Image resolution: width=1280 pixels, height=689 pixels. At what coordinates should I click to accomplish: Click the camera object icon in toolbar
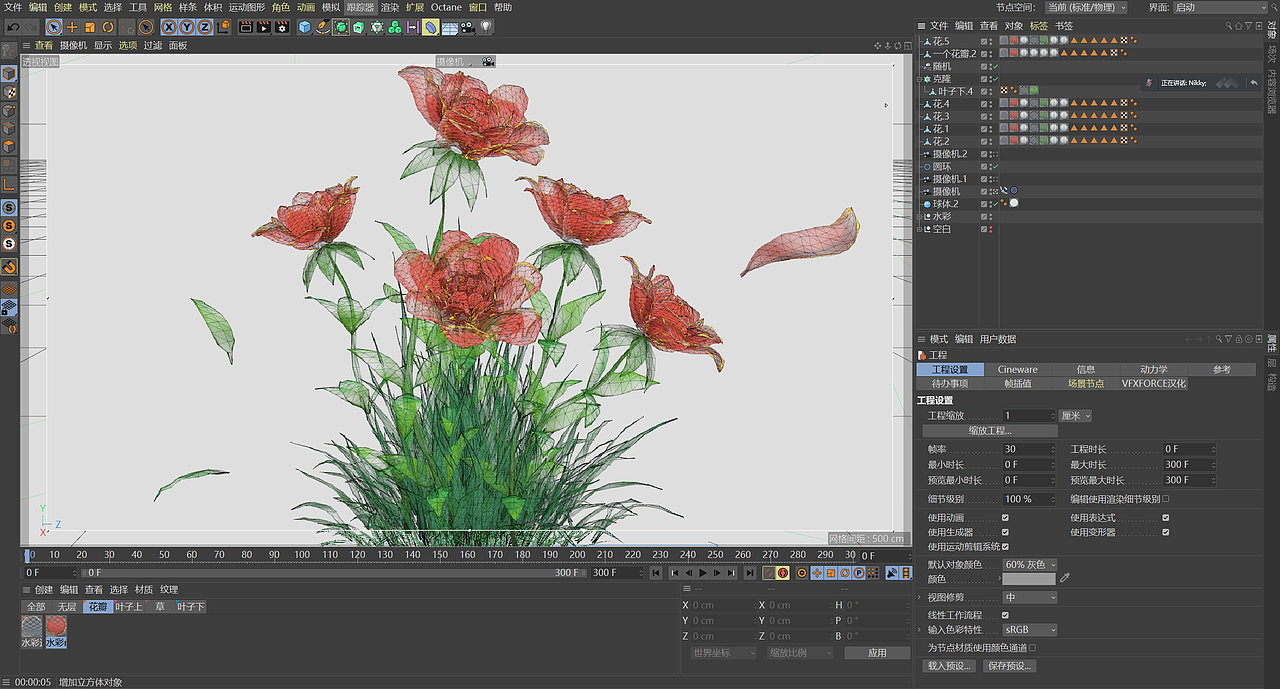(x=466, y=27)
